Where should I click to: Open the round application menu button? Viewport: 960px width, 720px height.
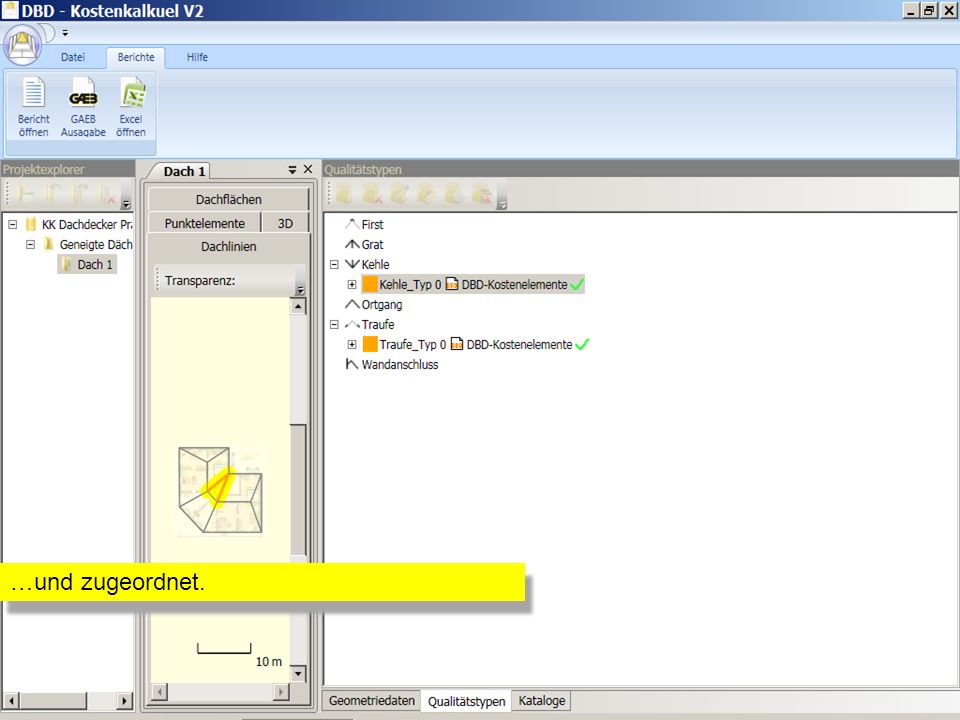[23, 45]
